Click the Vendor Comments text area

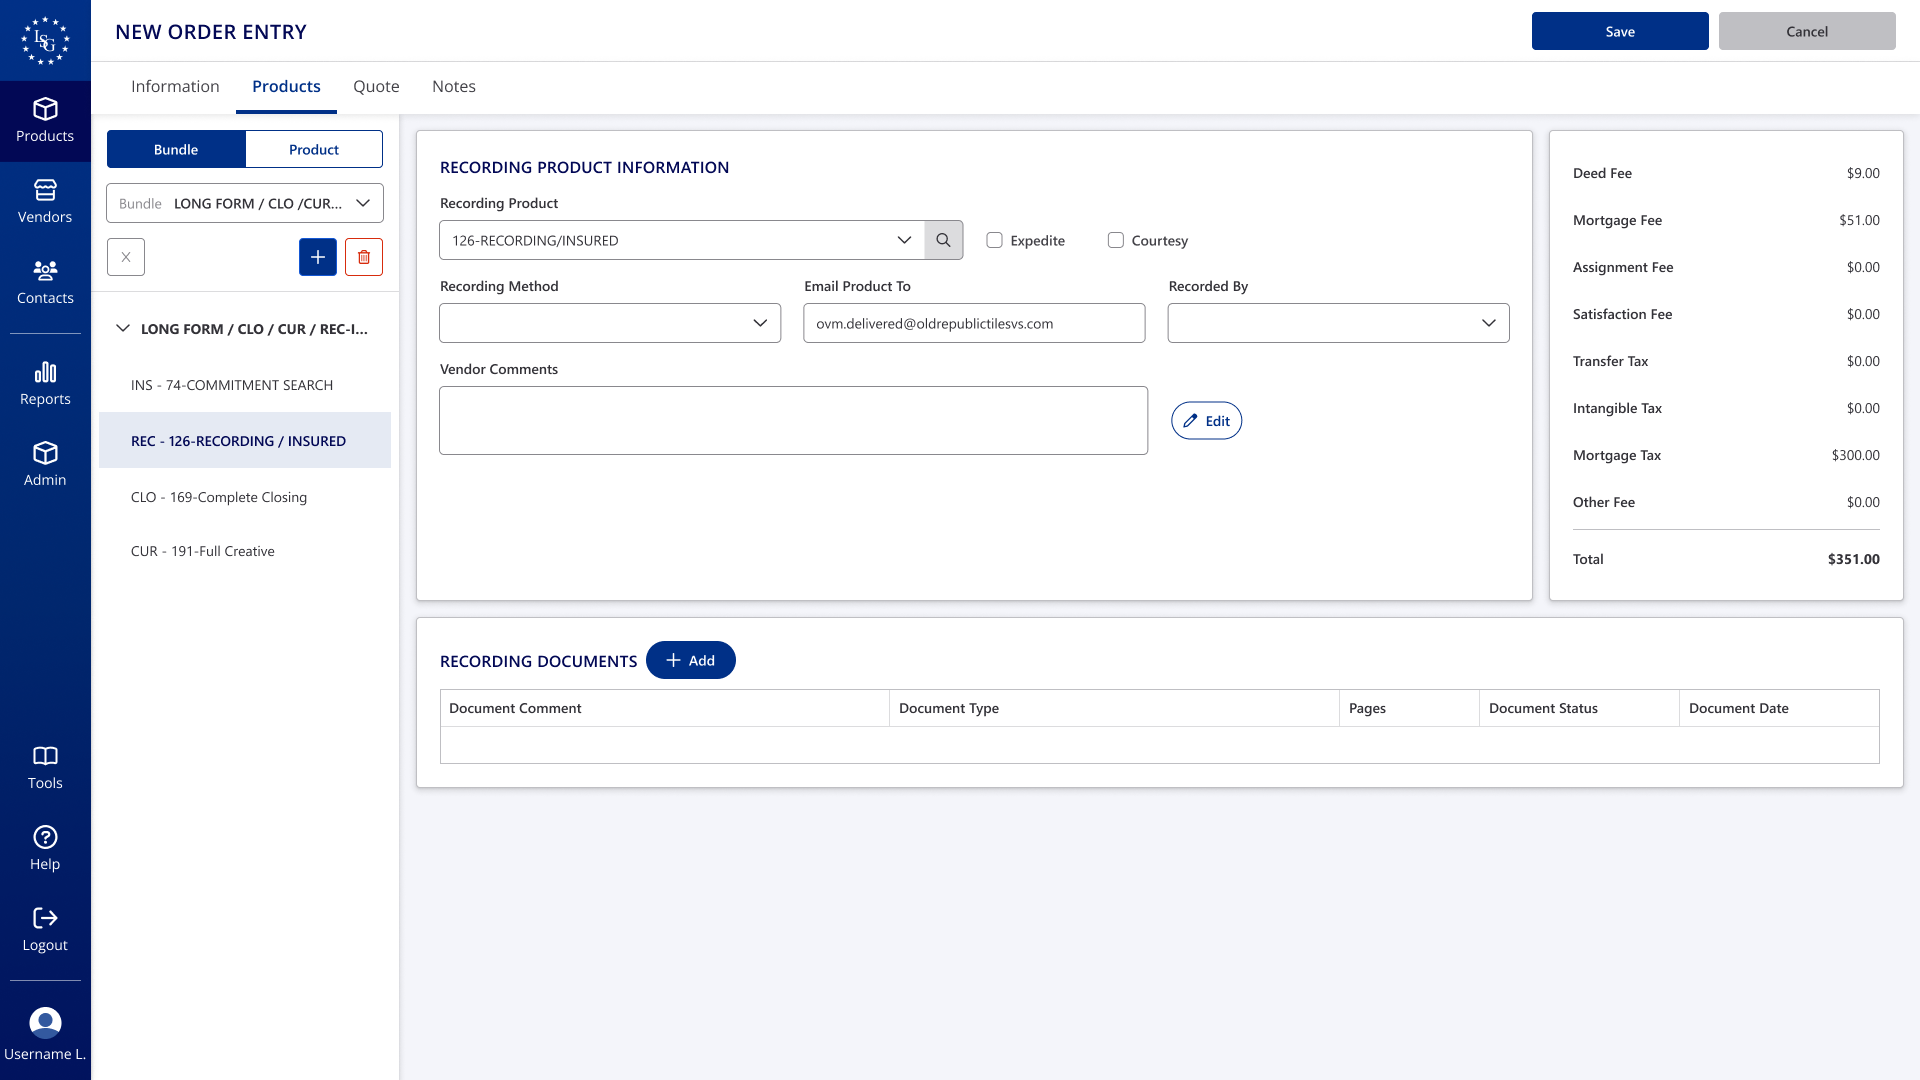(x=793, y=420)
